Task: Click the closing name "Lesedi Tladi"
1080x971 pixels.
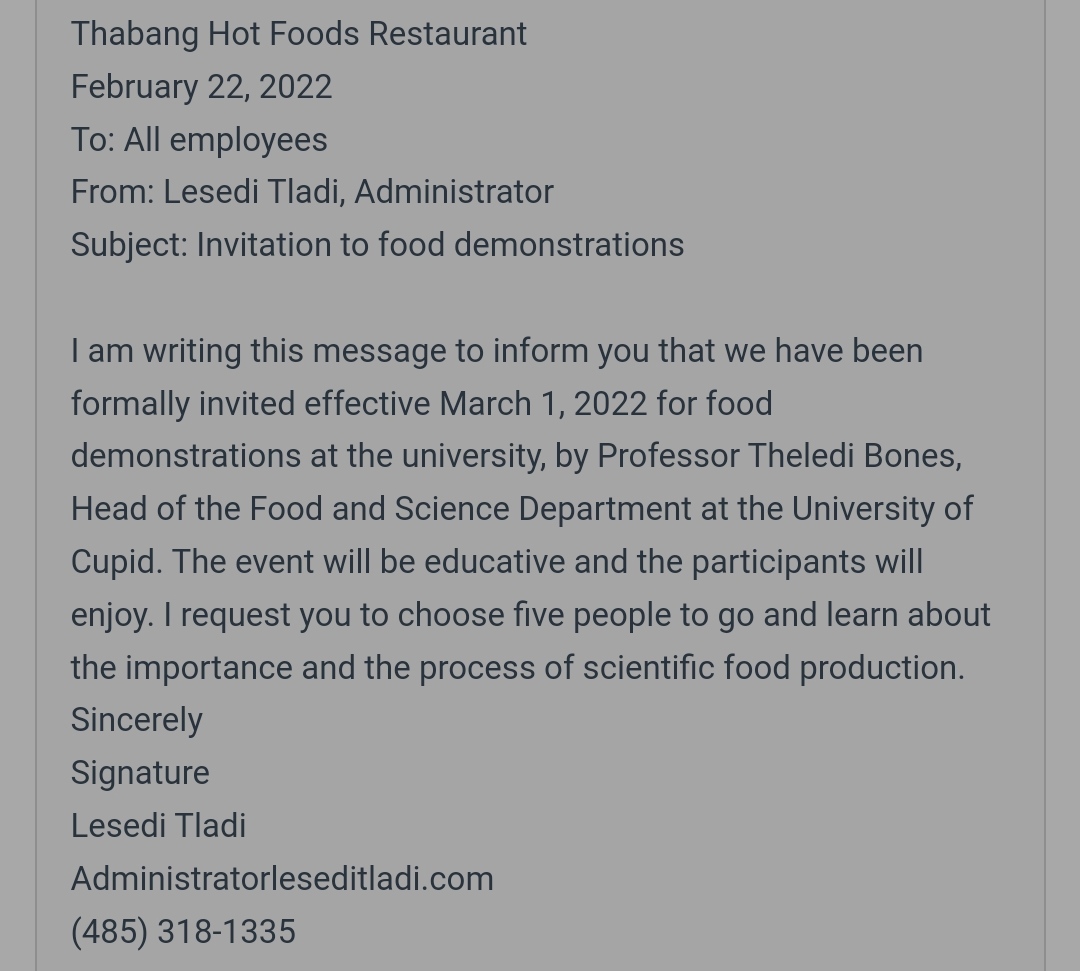Action: pyautogui.click(x=158, y=826)
